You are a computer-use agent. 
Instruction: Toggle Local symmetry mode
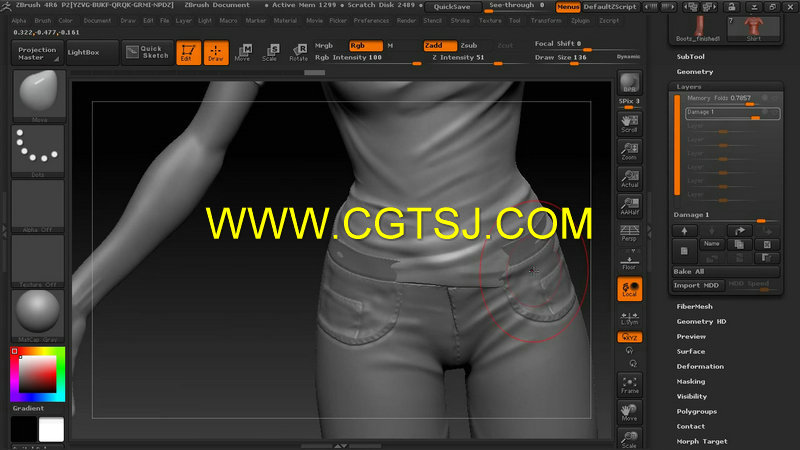630,289
